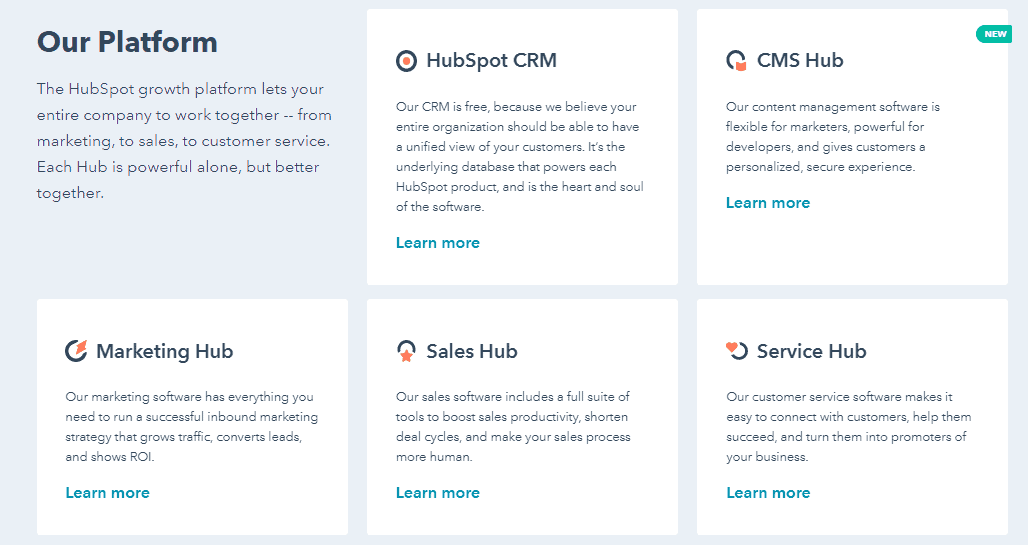
Task: Click the Marketing Hub lightning icon
Action: coord(76,351)
